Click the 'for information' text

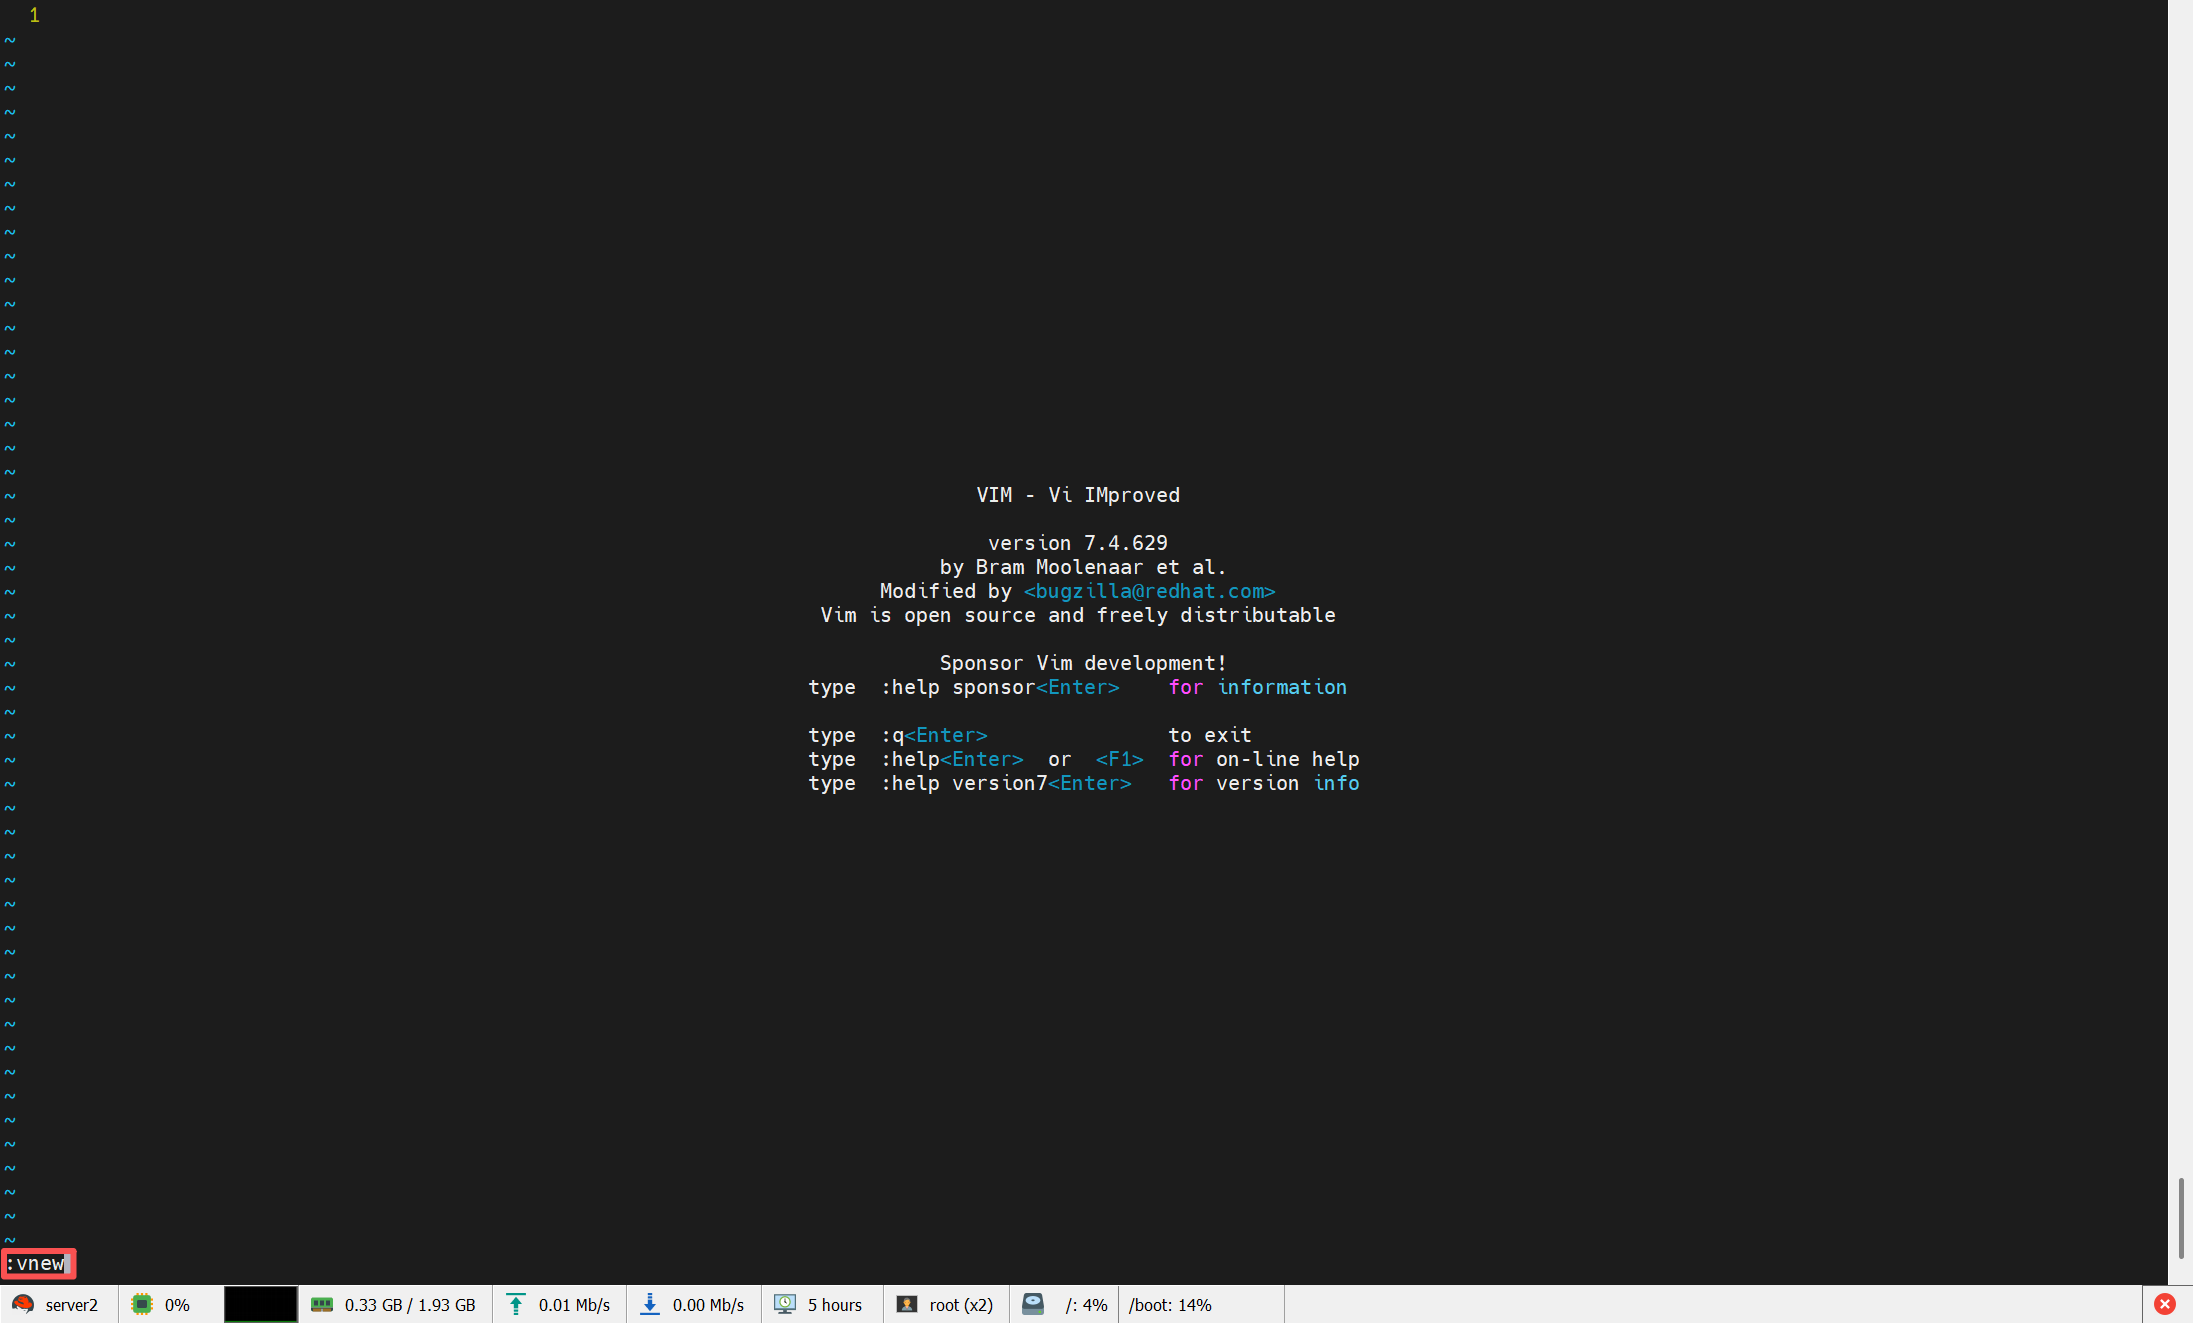[1258, 687]
